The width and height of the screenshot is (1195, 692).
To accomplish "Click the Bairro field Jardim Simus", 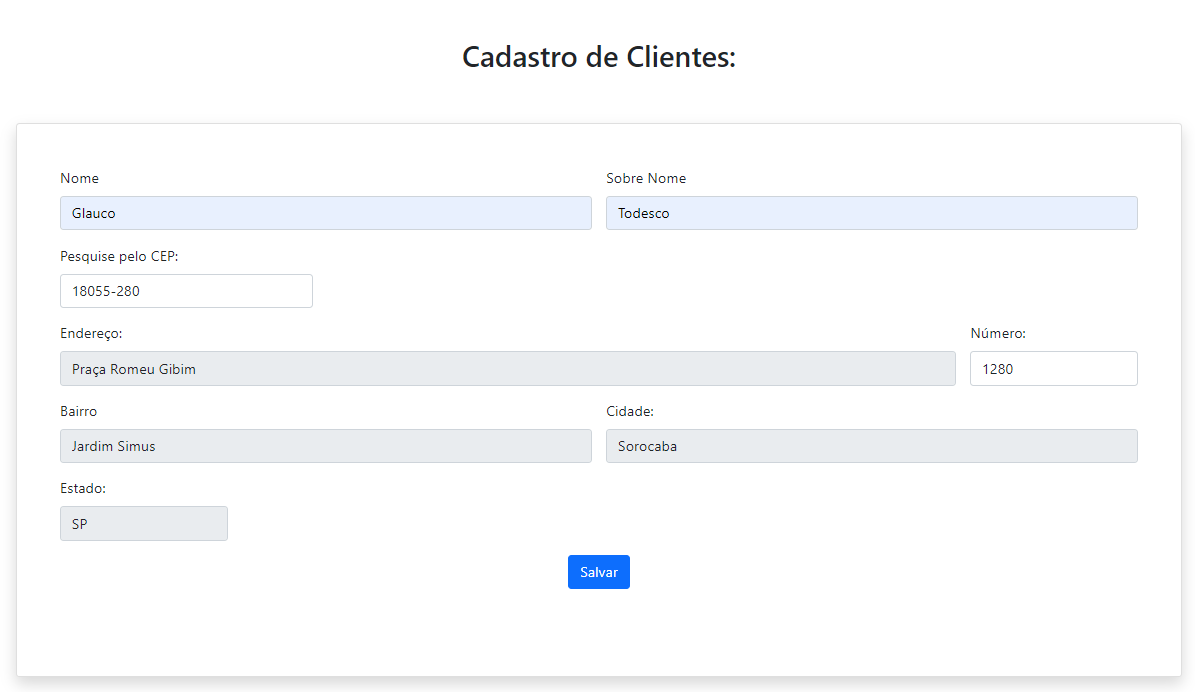I will 325,446.
